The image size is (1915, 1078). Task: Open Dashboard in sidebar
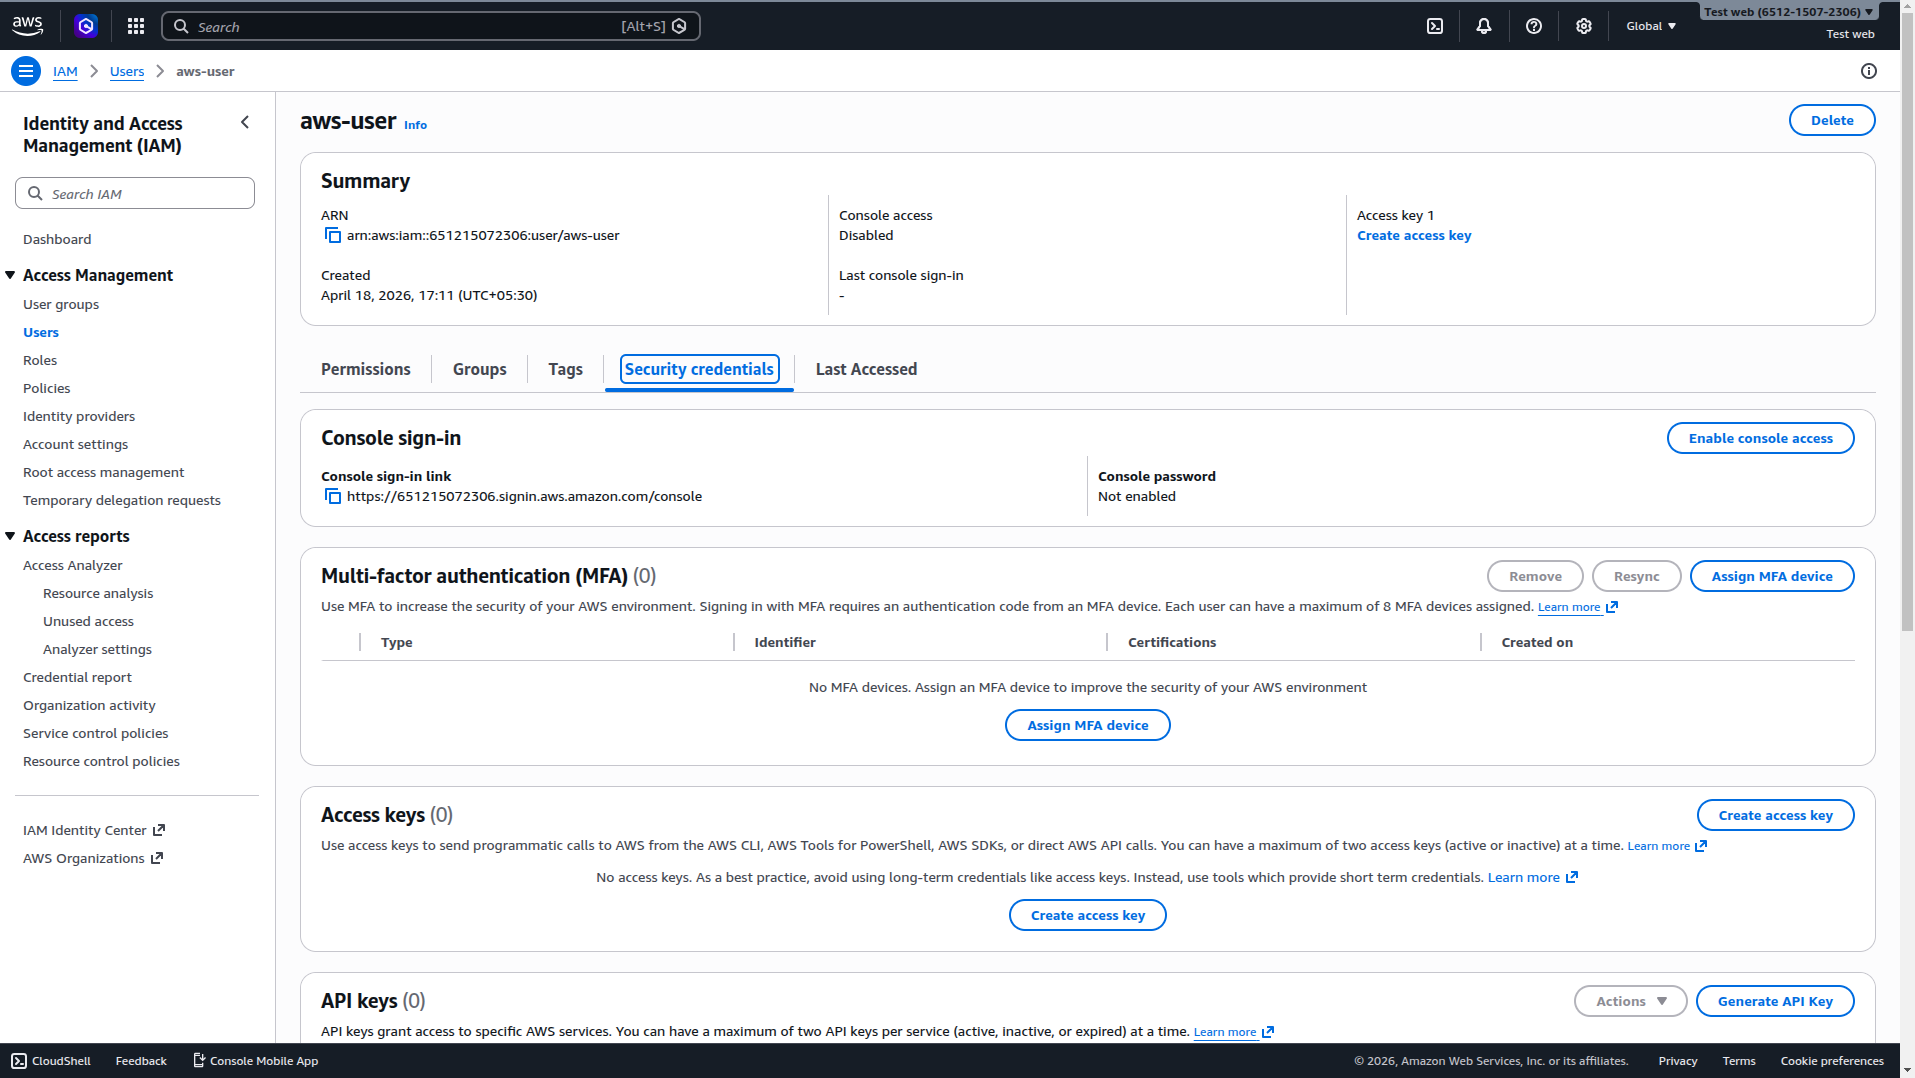[x=57, y=239]
